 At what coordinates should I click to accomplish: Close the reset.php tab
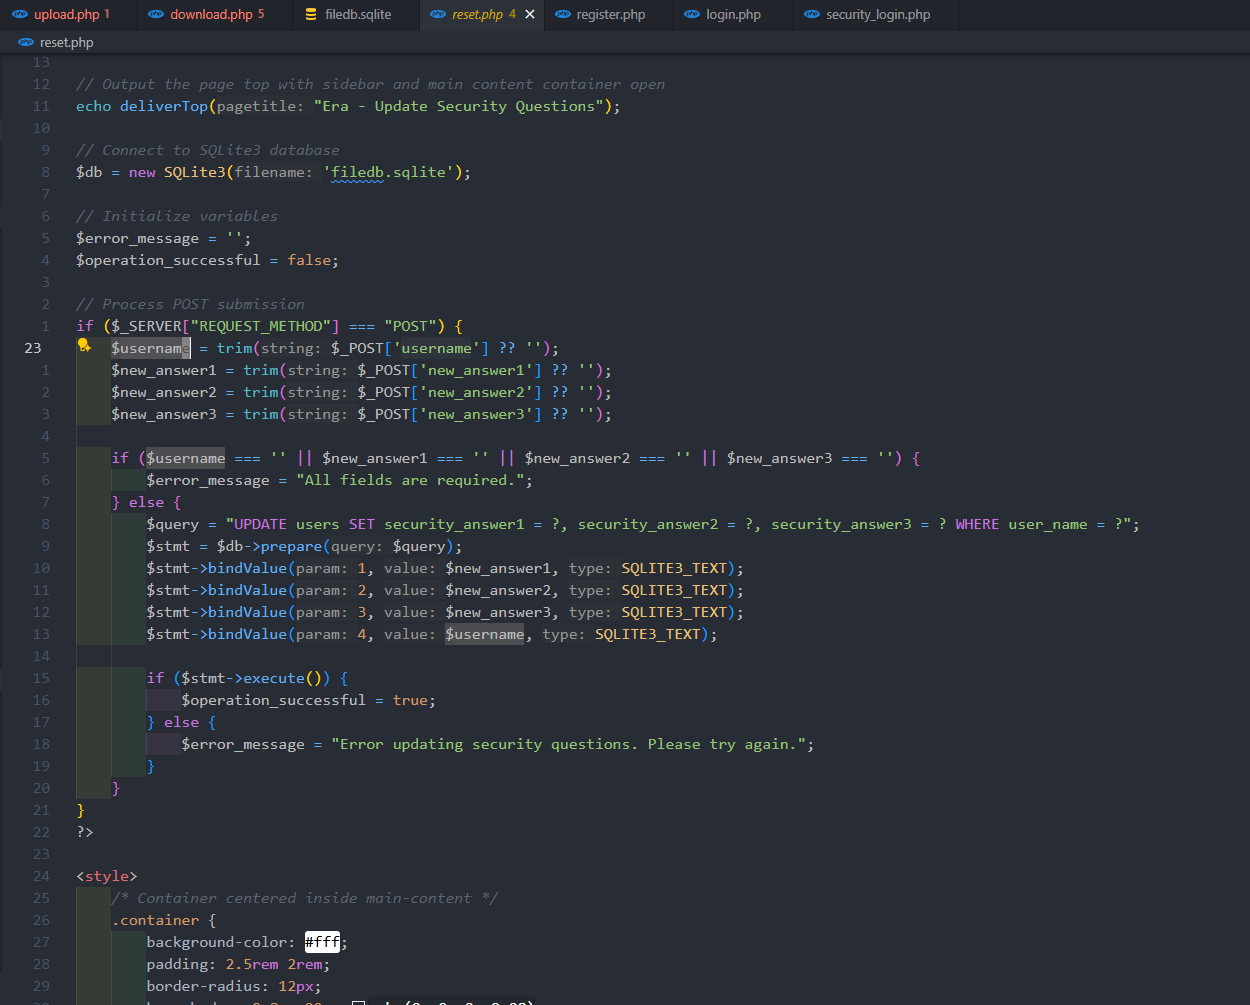tap(530, 14)
